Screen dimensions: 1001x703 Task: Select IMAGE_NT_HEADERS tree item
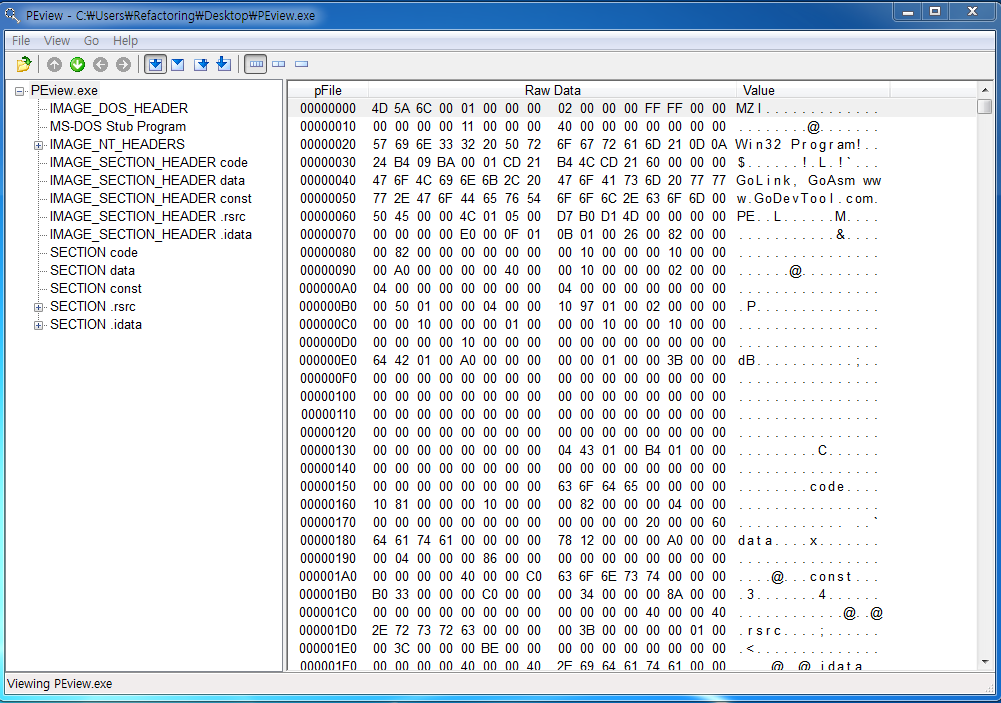pos(117,144)
